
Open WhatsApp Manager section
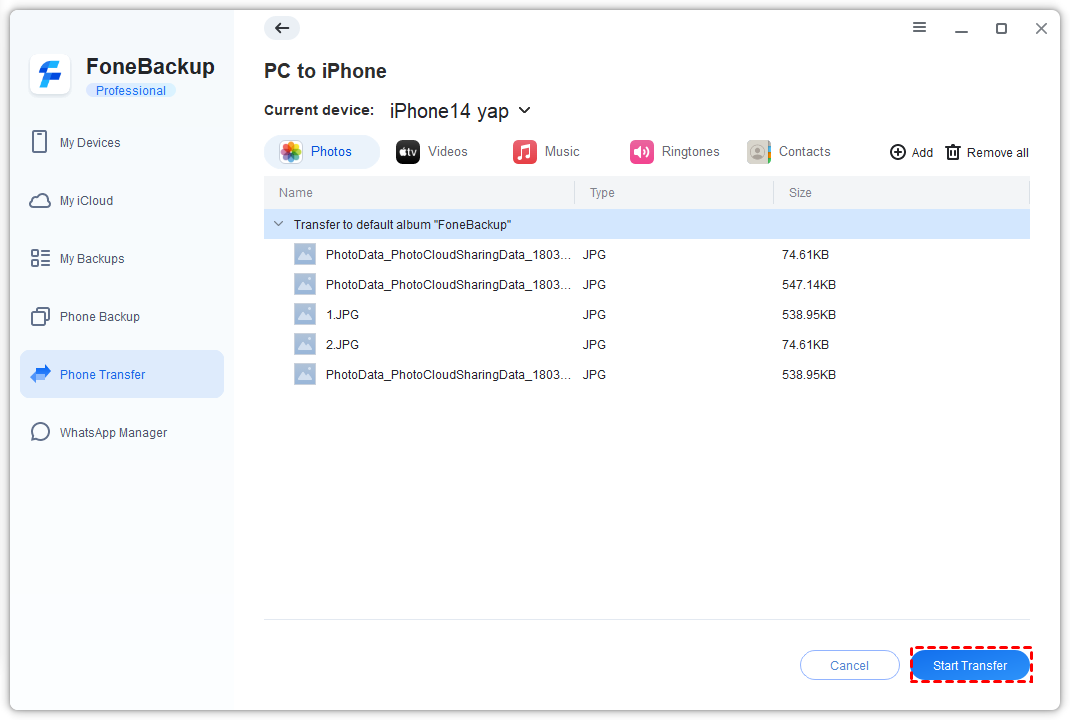(122, 432)
